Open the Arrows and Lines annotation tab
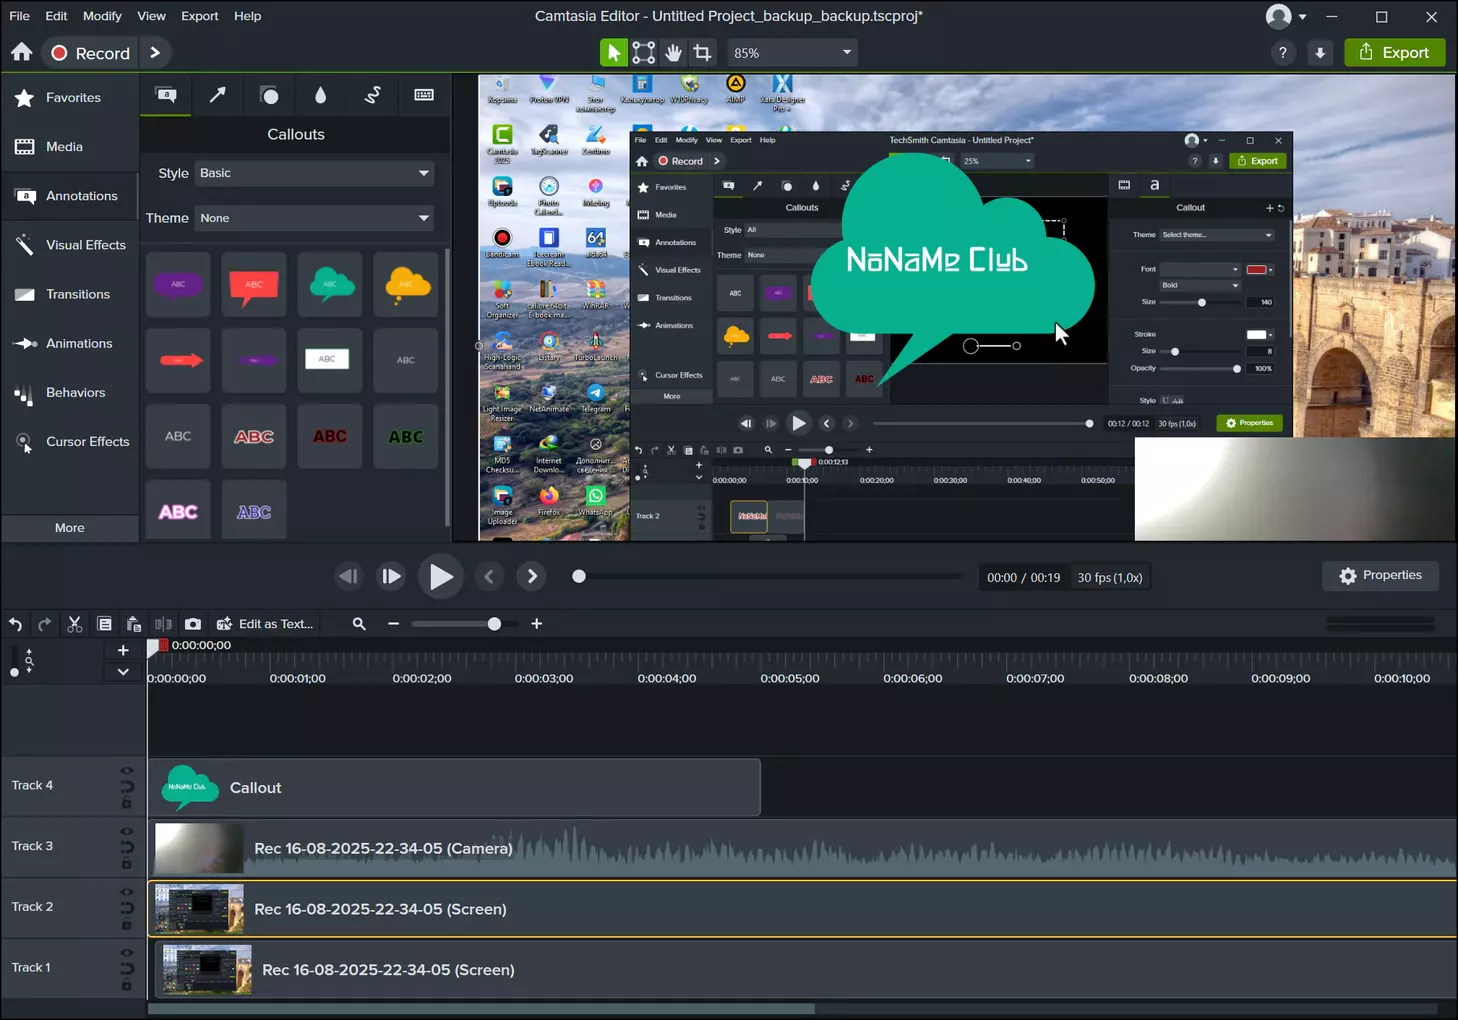Viewport: 1458px width, 1020px height. tap(217, 95)
